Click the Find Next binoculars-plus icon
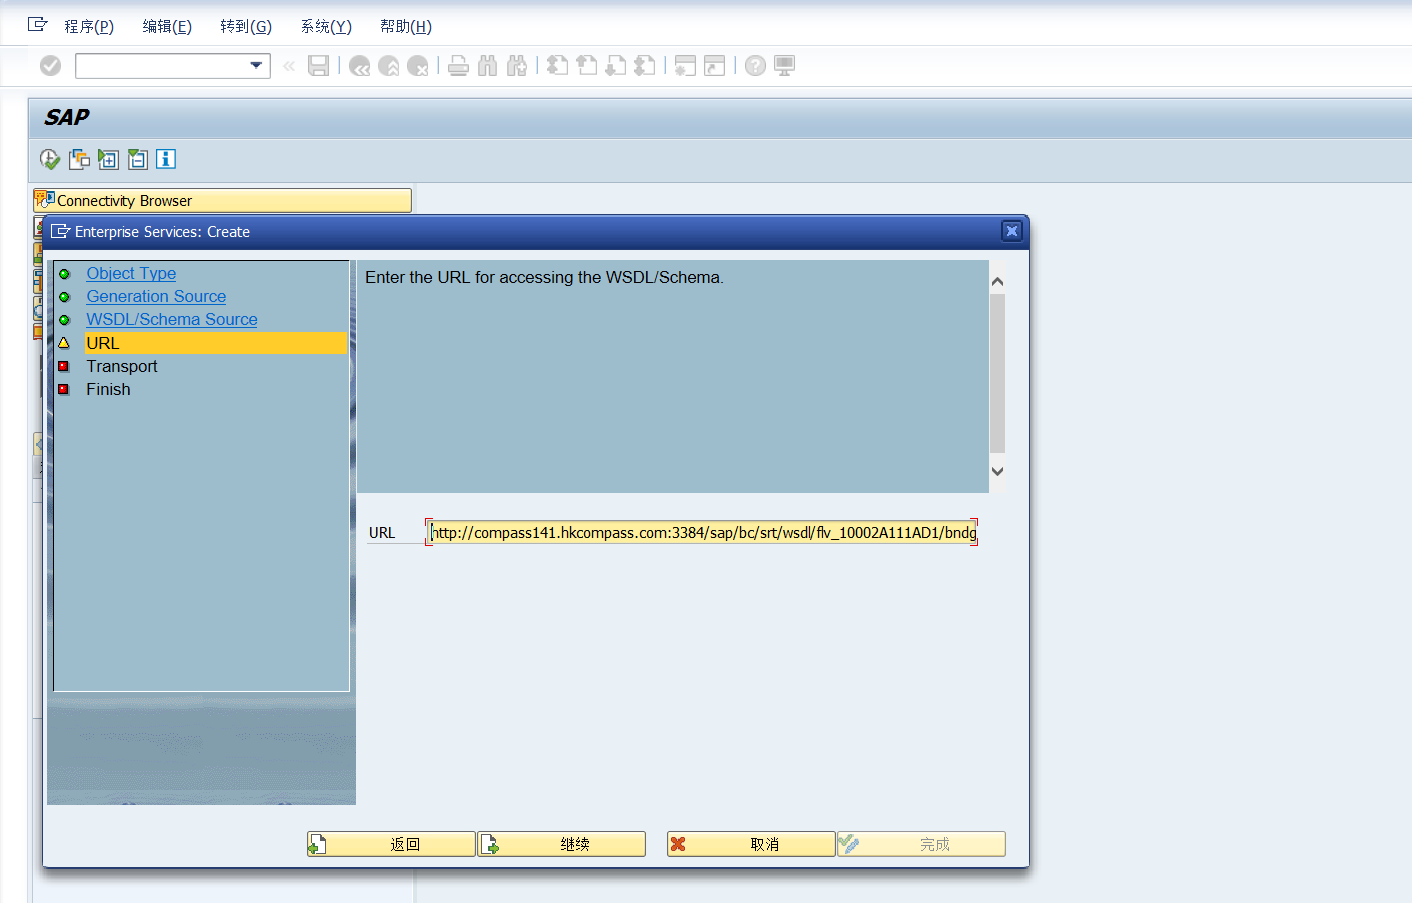This screenshot has height=903, width=1412. pos(517,66)
